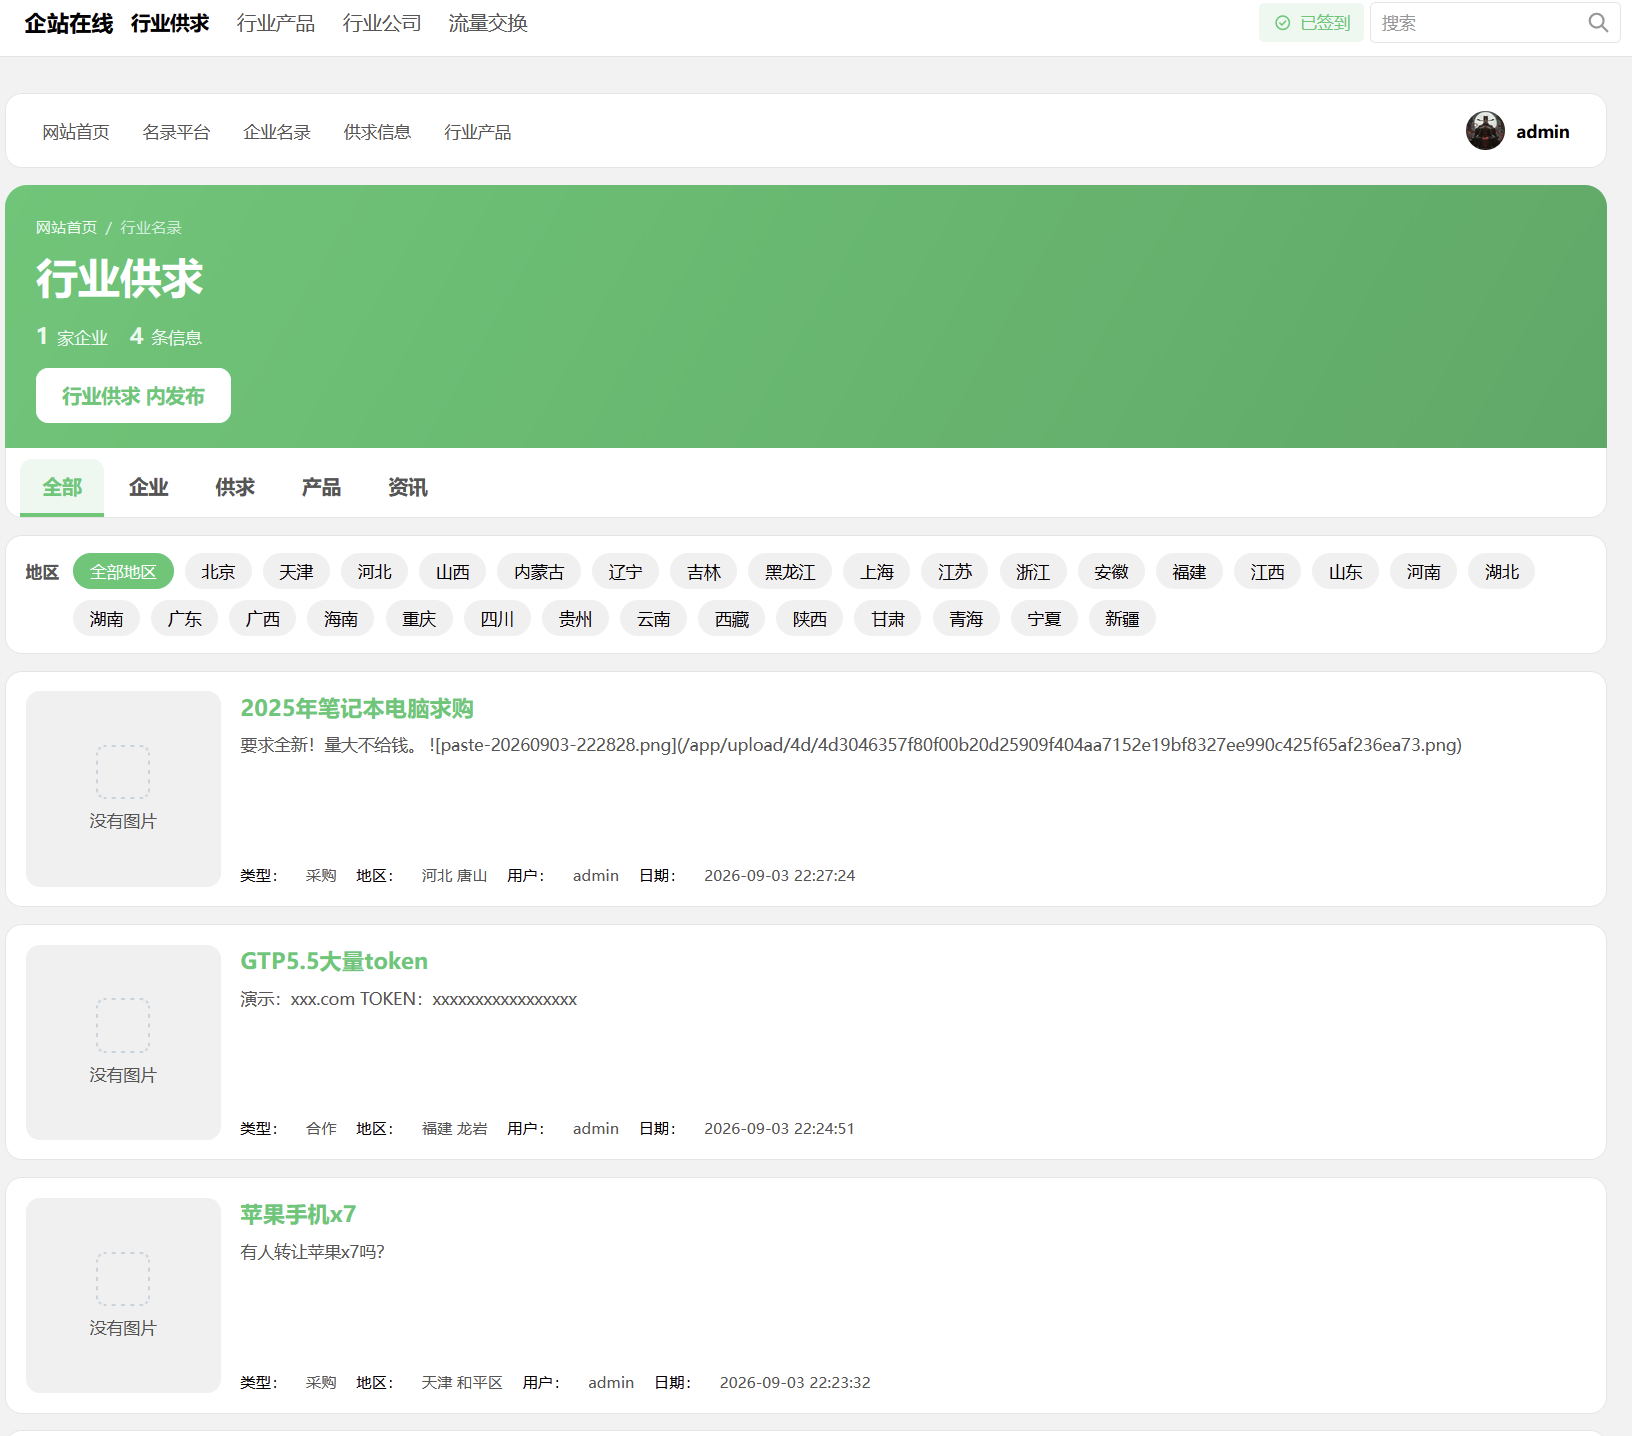This screenshot has height=1436, width=1632.
Task: Click the admin avatar picture
Action: 1485,131
